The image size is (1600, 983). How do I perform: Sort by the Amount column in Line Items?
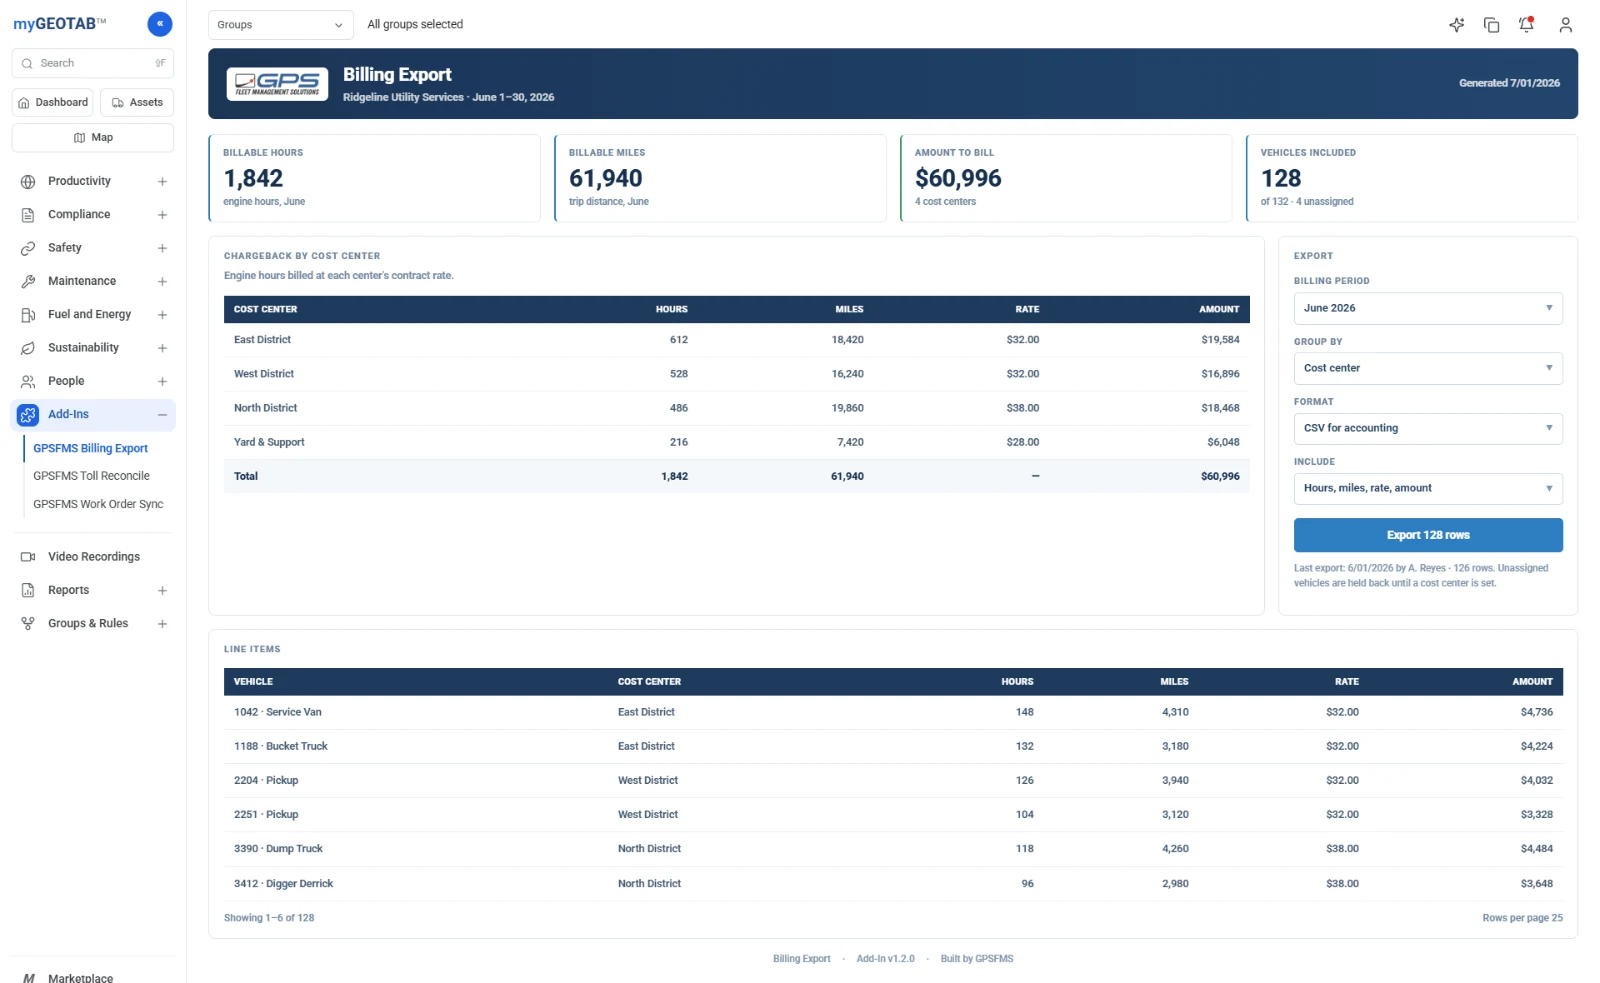coord(1532,682)
